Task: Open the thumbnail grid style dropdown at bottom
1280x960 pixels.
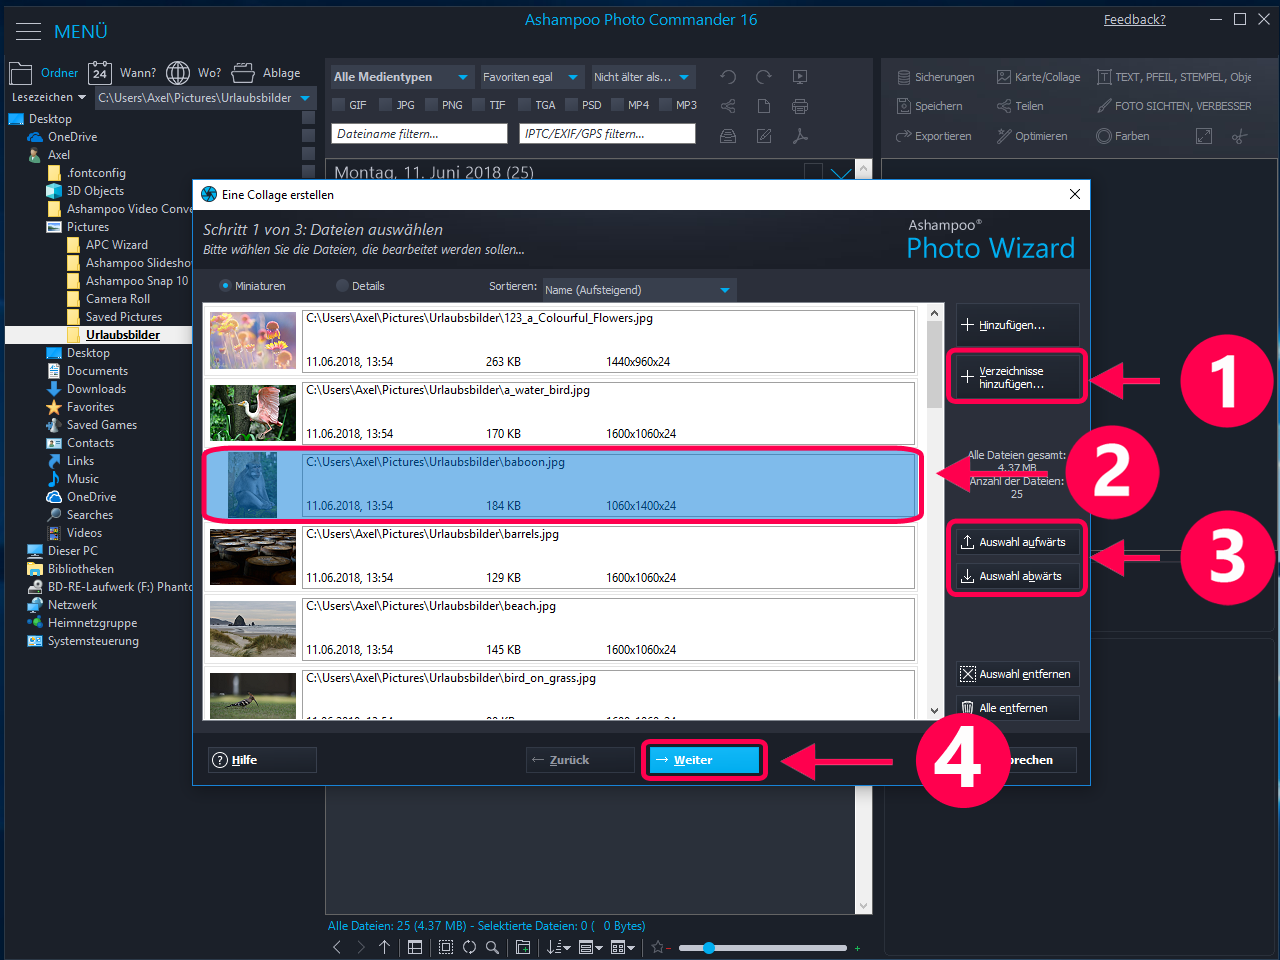Action: (x=623, y=947)
